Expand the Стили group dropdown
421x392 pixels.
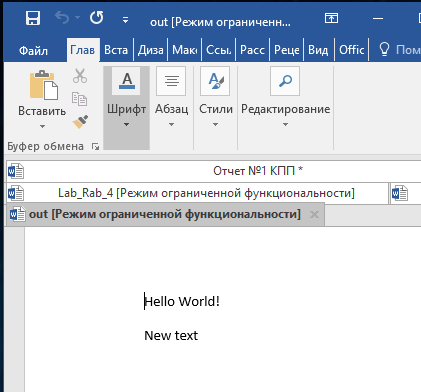pos(215,108)
